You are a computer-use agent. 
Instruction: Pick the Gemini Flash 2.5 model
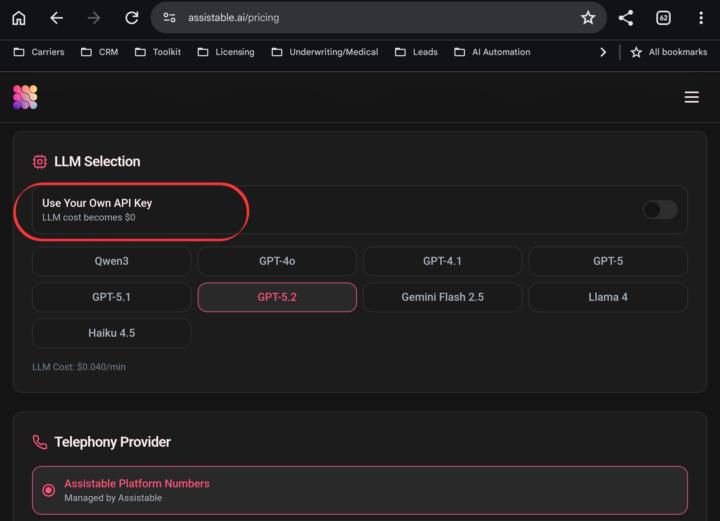tap(442, 297)
